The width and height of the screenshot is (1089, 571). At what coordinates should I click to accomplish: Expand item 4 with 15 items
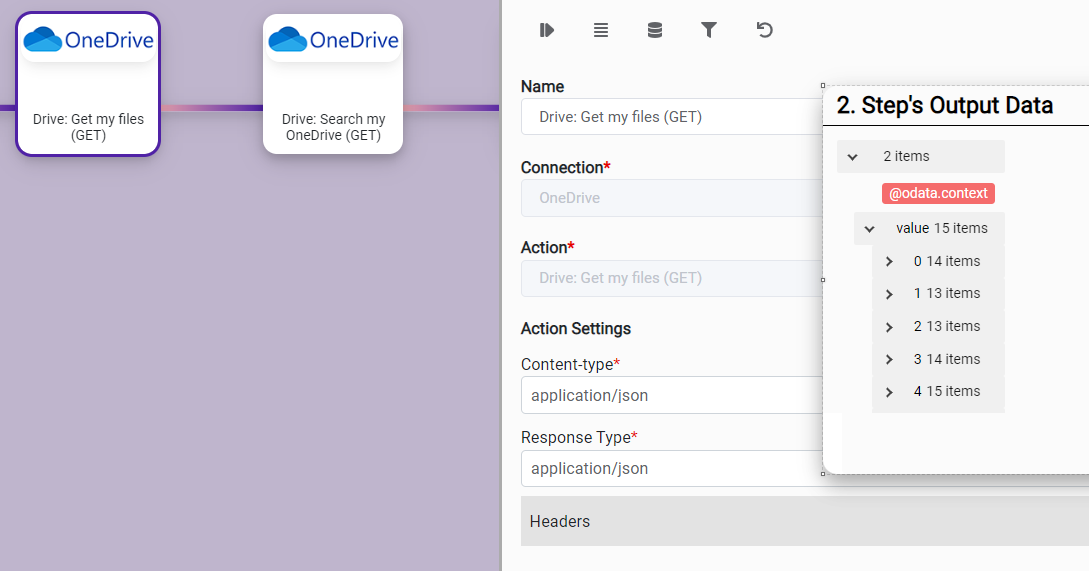pos(889,392)
